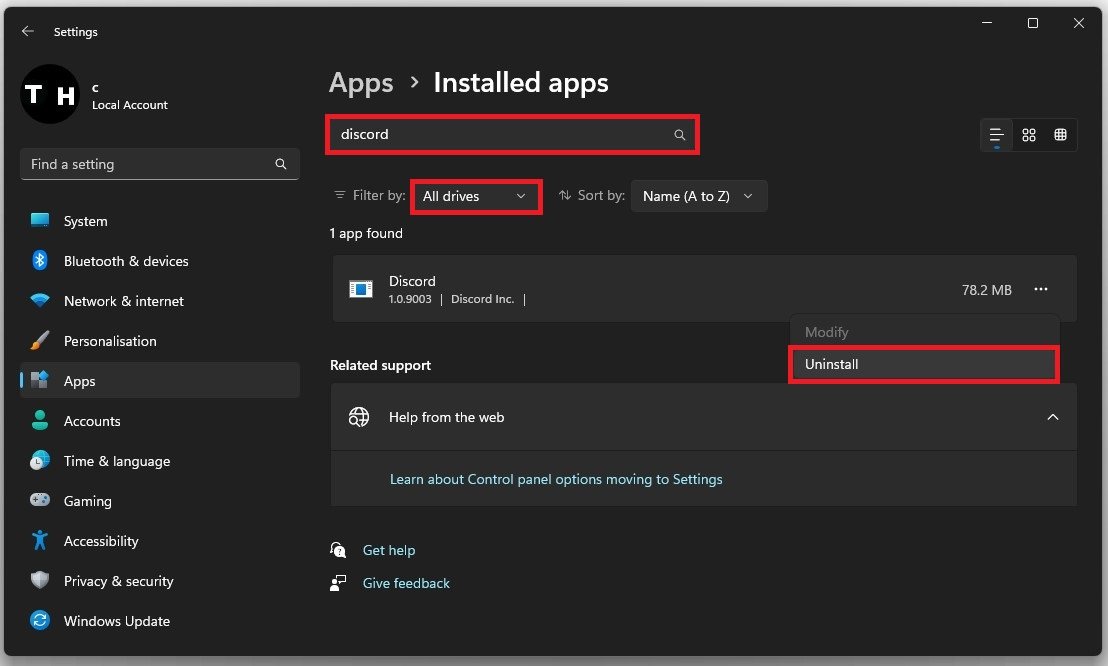Switch to the table view icon
Screen dimensions: 1108x666
coord(1060,135)
